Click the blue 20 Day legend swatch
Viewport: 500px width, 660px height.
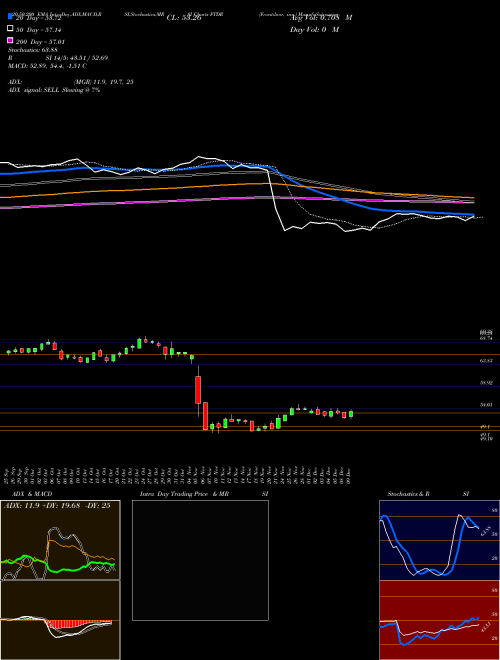[x=10, y=16]
